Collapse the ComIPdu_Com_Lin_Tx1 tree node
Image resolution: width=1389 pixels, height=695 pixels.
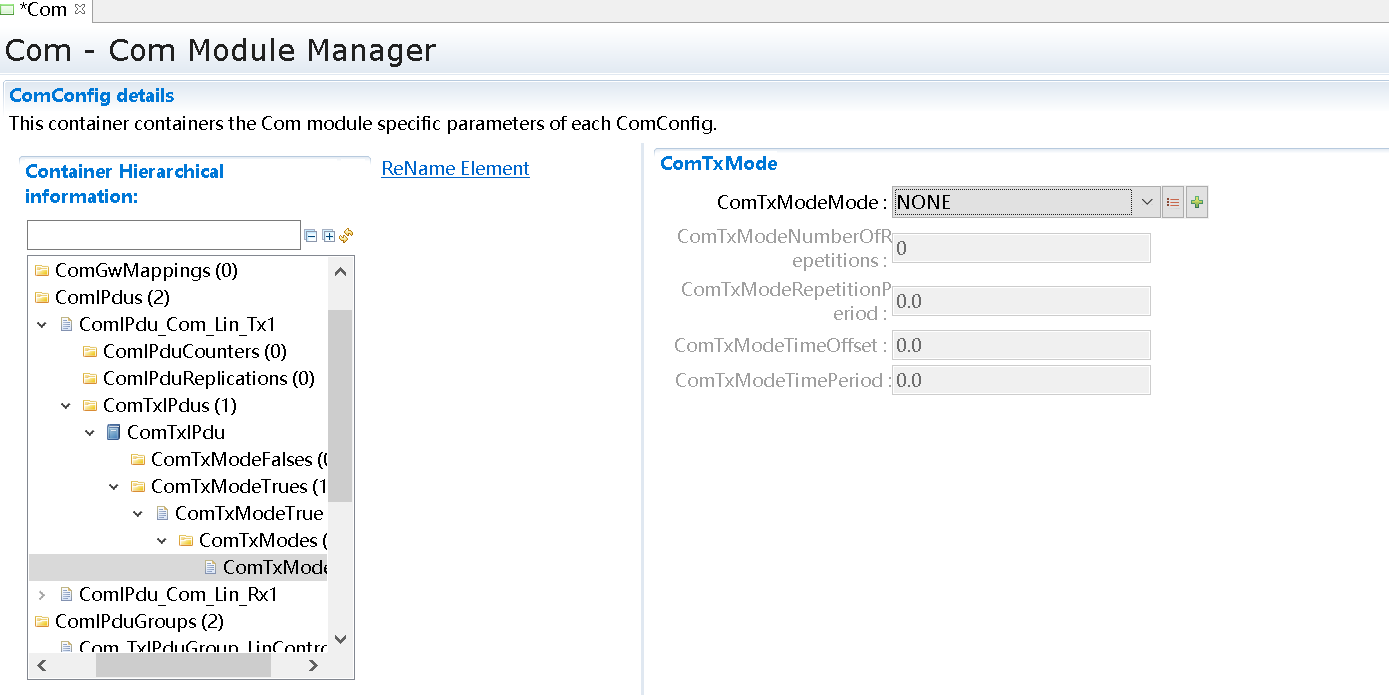tap(42, 325)
